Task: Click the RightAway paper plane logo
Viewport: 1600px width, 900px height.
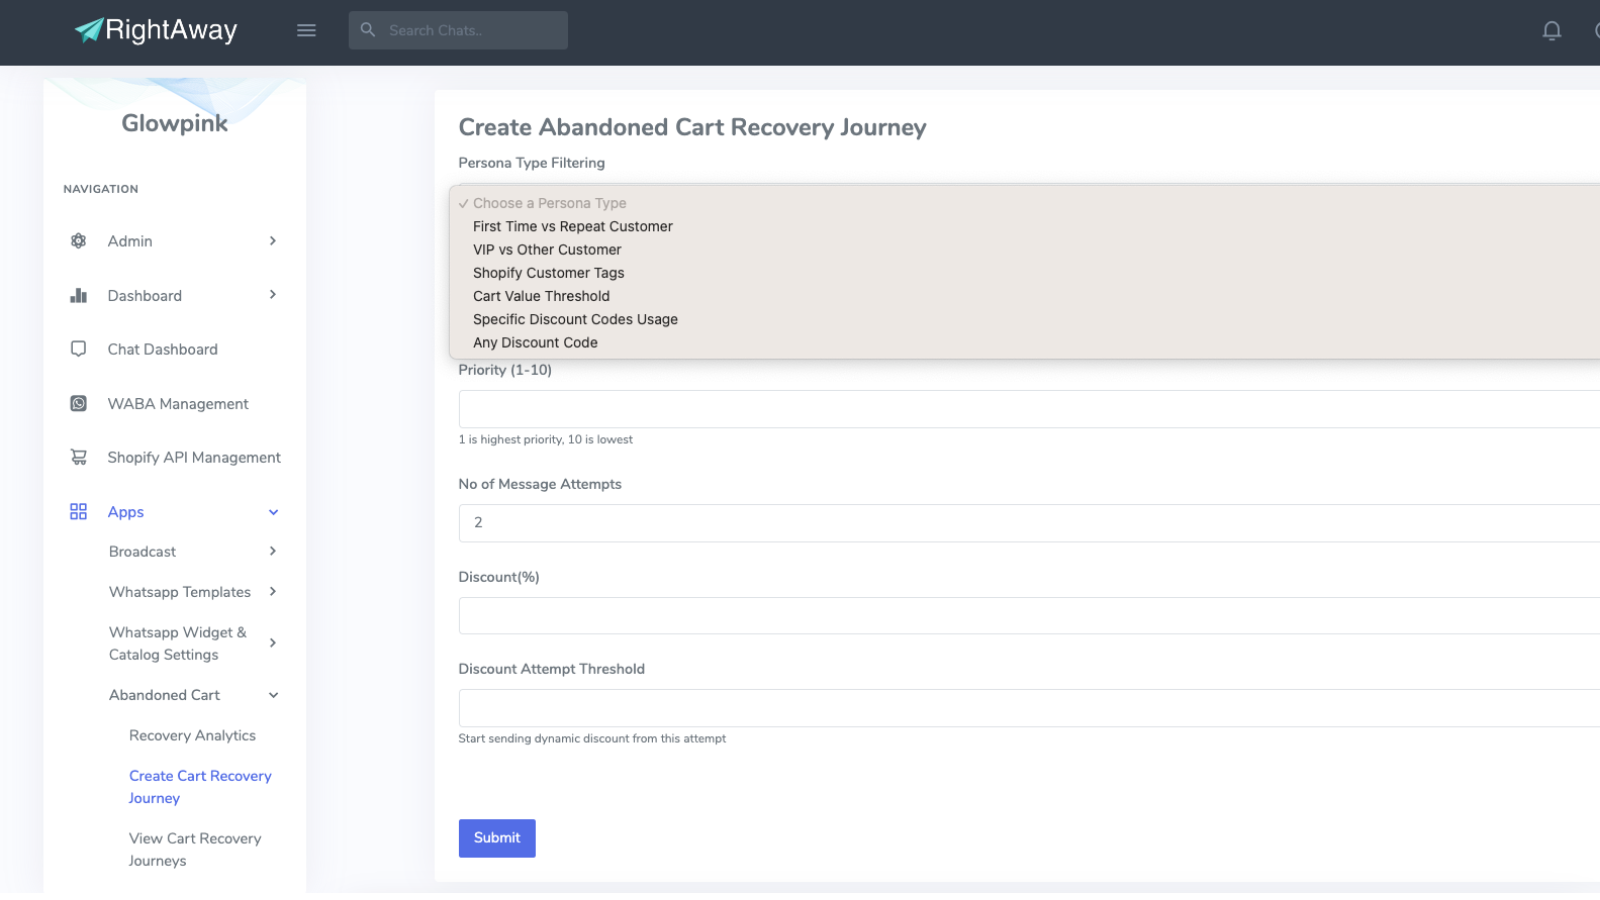Action: click(89, 30)
